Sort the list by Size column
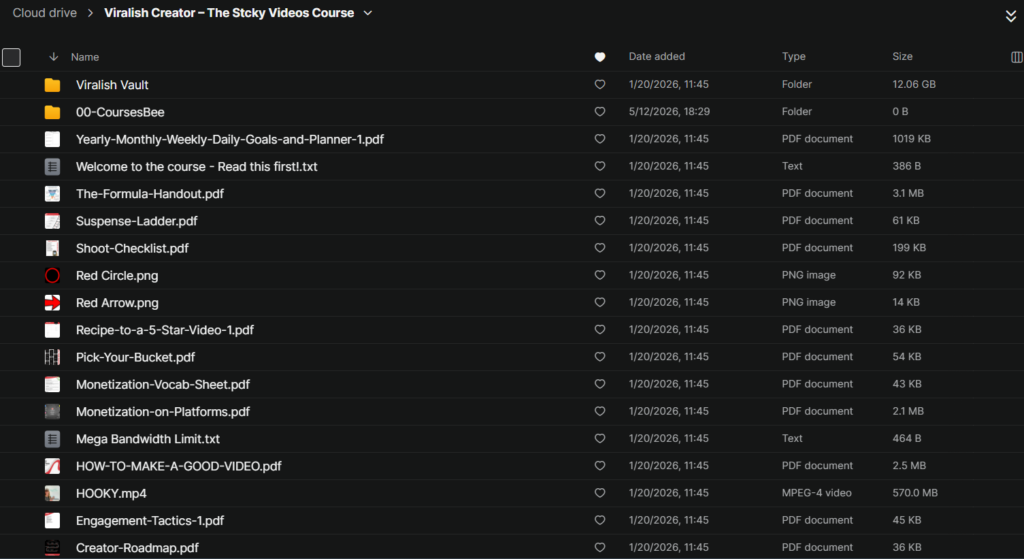 (x=903, y=57)
